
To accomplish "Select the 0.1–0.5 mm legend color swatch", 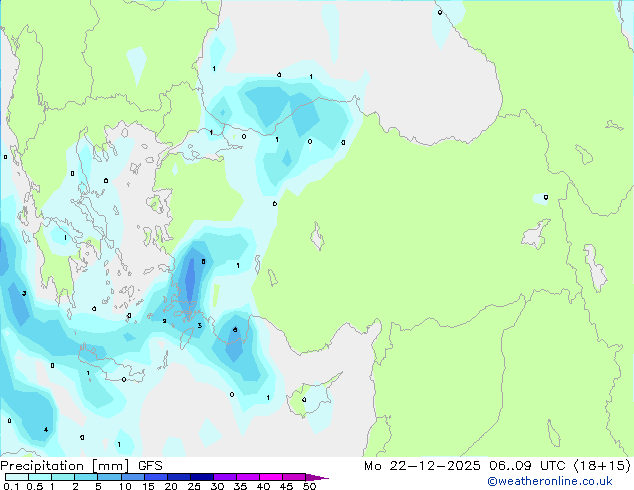I will coord(17,477).
